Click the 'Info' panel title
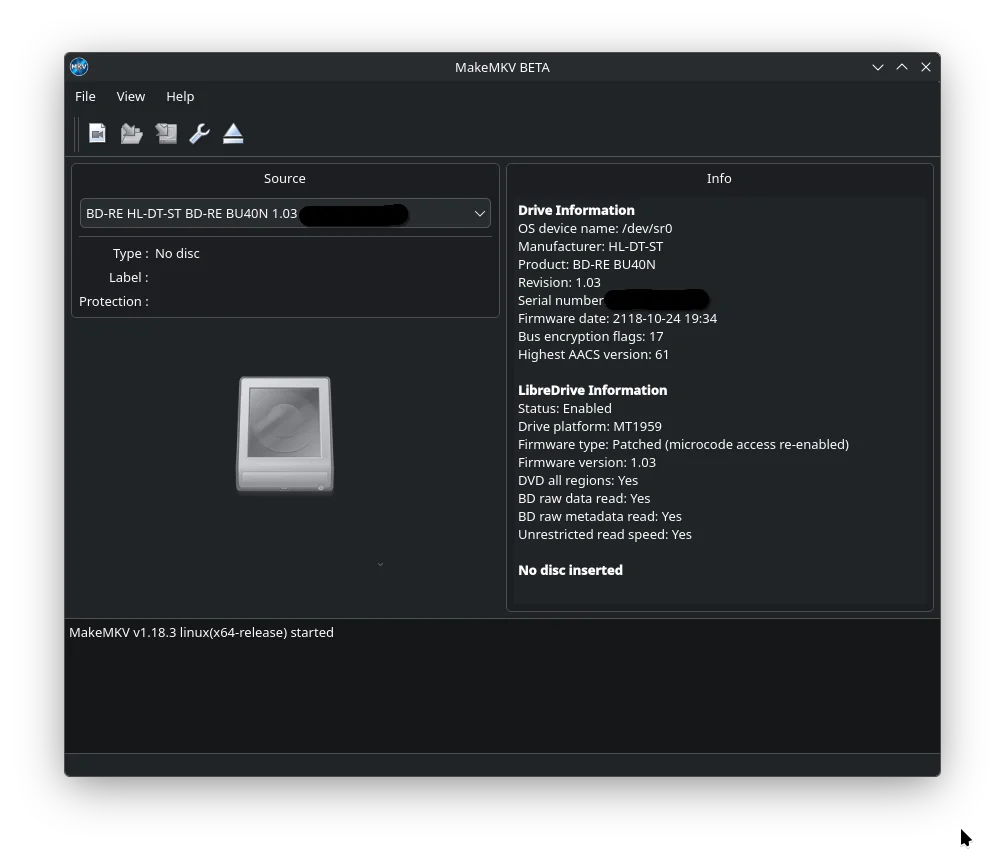The width and height of the screenshot is (1005, 853). point(718,178)
